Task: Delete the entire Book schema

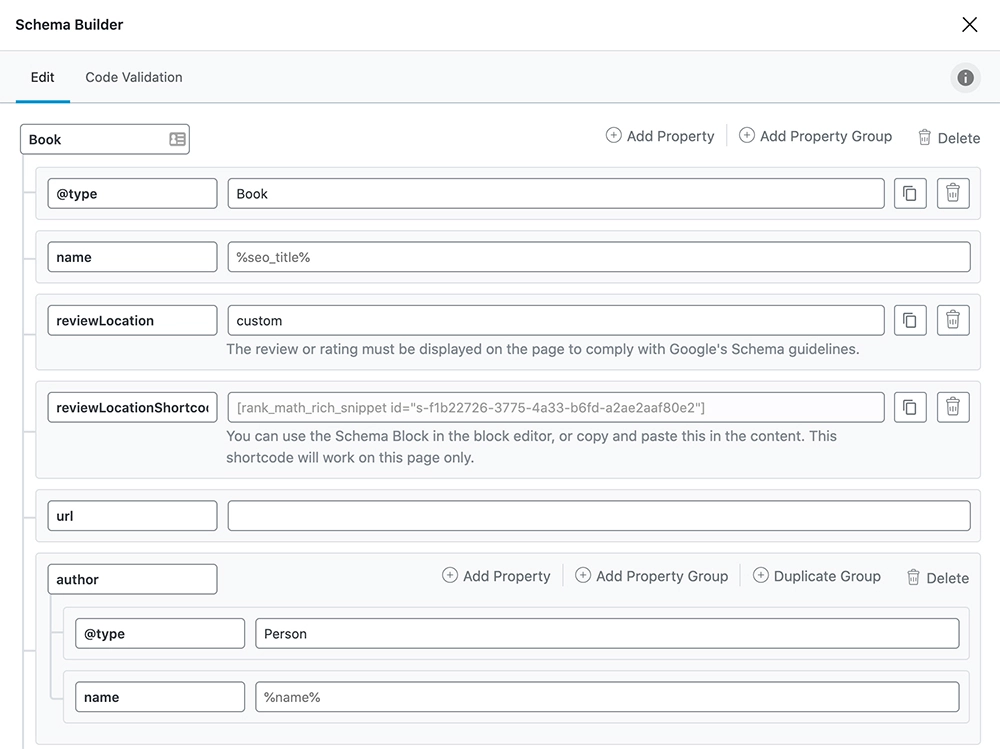Action: [949, 138]
